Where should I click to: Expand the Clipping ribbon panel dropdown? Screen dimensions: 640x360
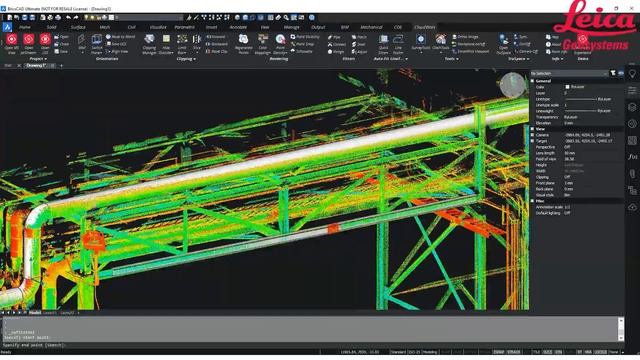click(186, 59)
